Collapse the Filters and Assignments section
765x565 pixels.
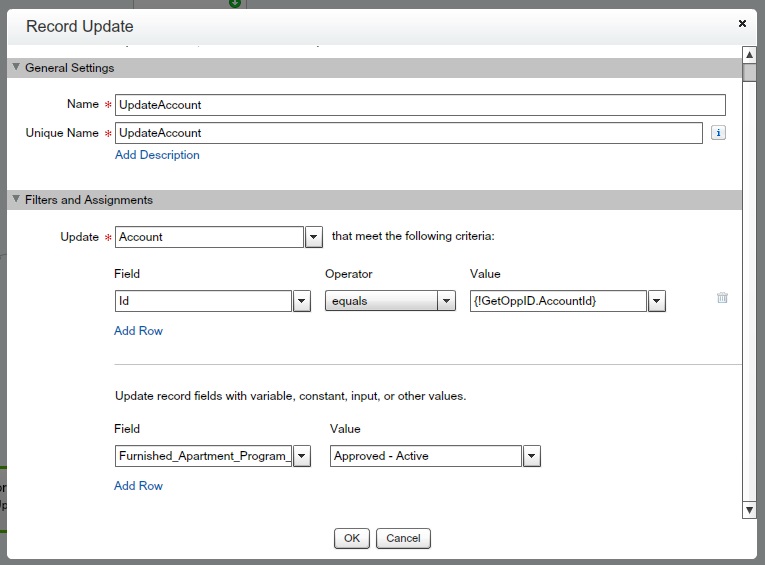pyautogui.click(x=15, y=200)
